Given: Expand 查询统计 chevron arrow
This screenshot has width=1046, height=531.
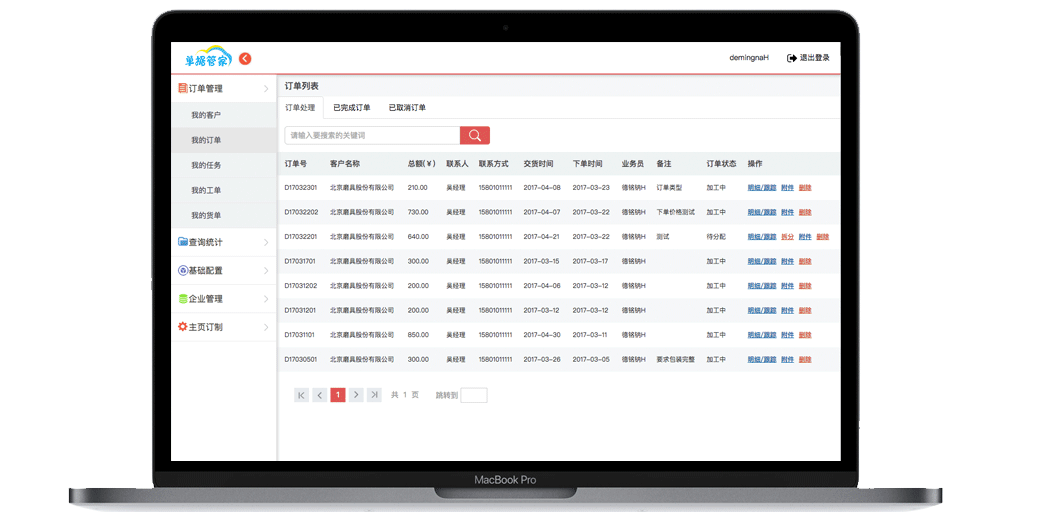Looking at the screenshot, I should (x=266, y=242).
